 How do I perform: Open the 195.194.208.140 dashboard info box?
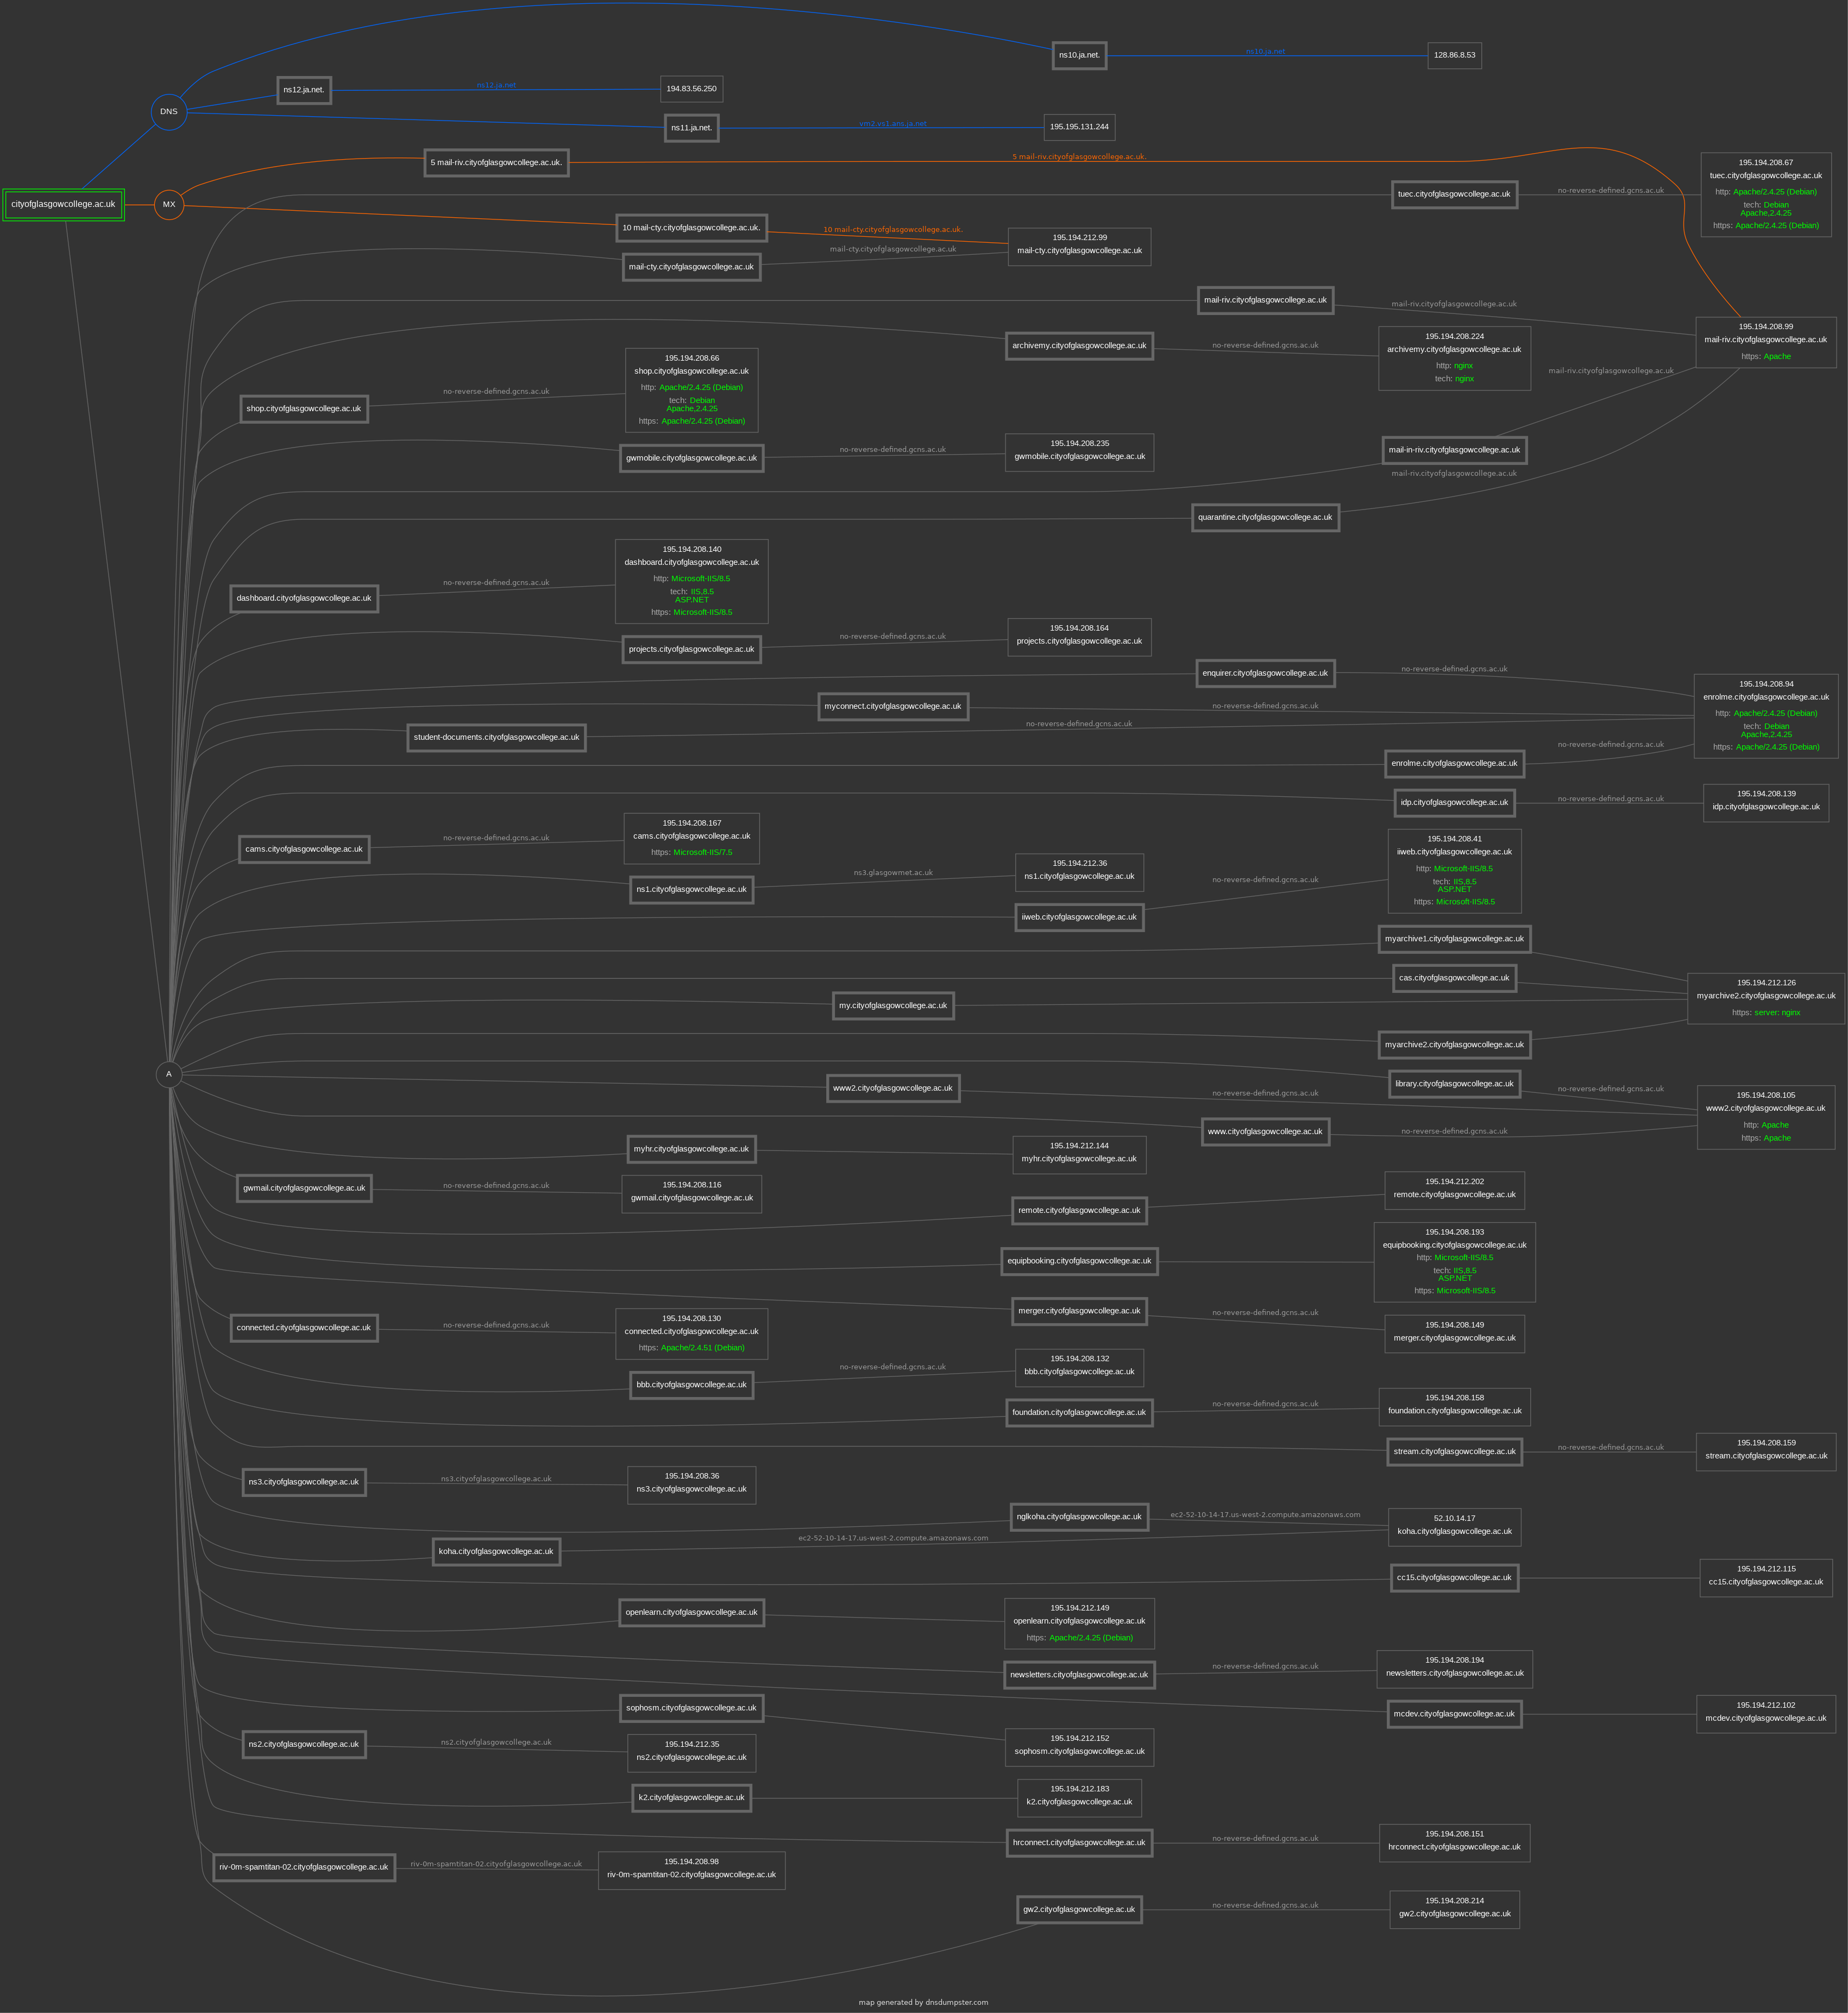(692, 581)
